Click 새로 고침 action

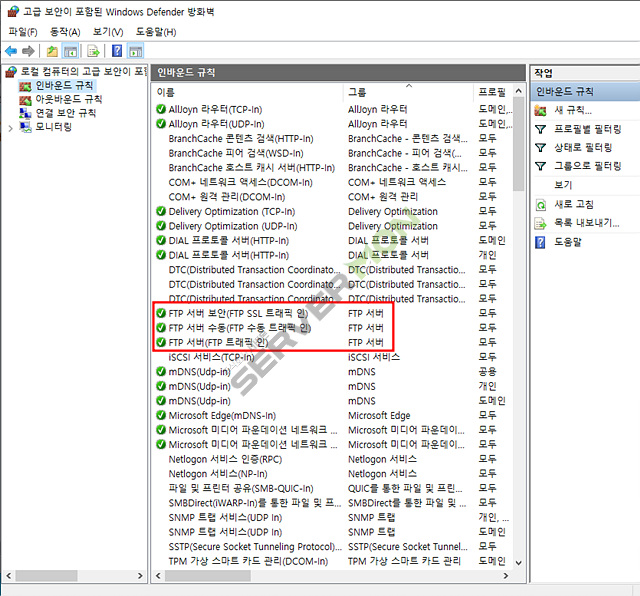(x=574, y=204)
